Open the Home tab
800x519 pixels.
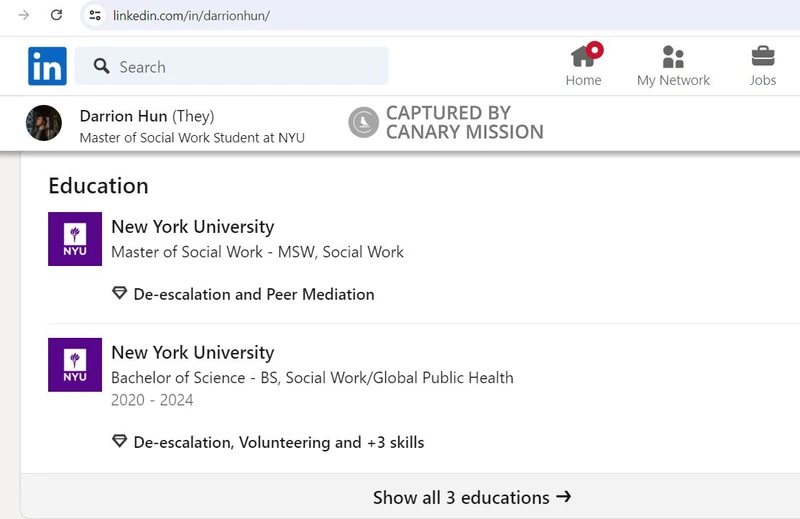point(584,65)
